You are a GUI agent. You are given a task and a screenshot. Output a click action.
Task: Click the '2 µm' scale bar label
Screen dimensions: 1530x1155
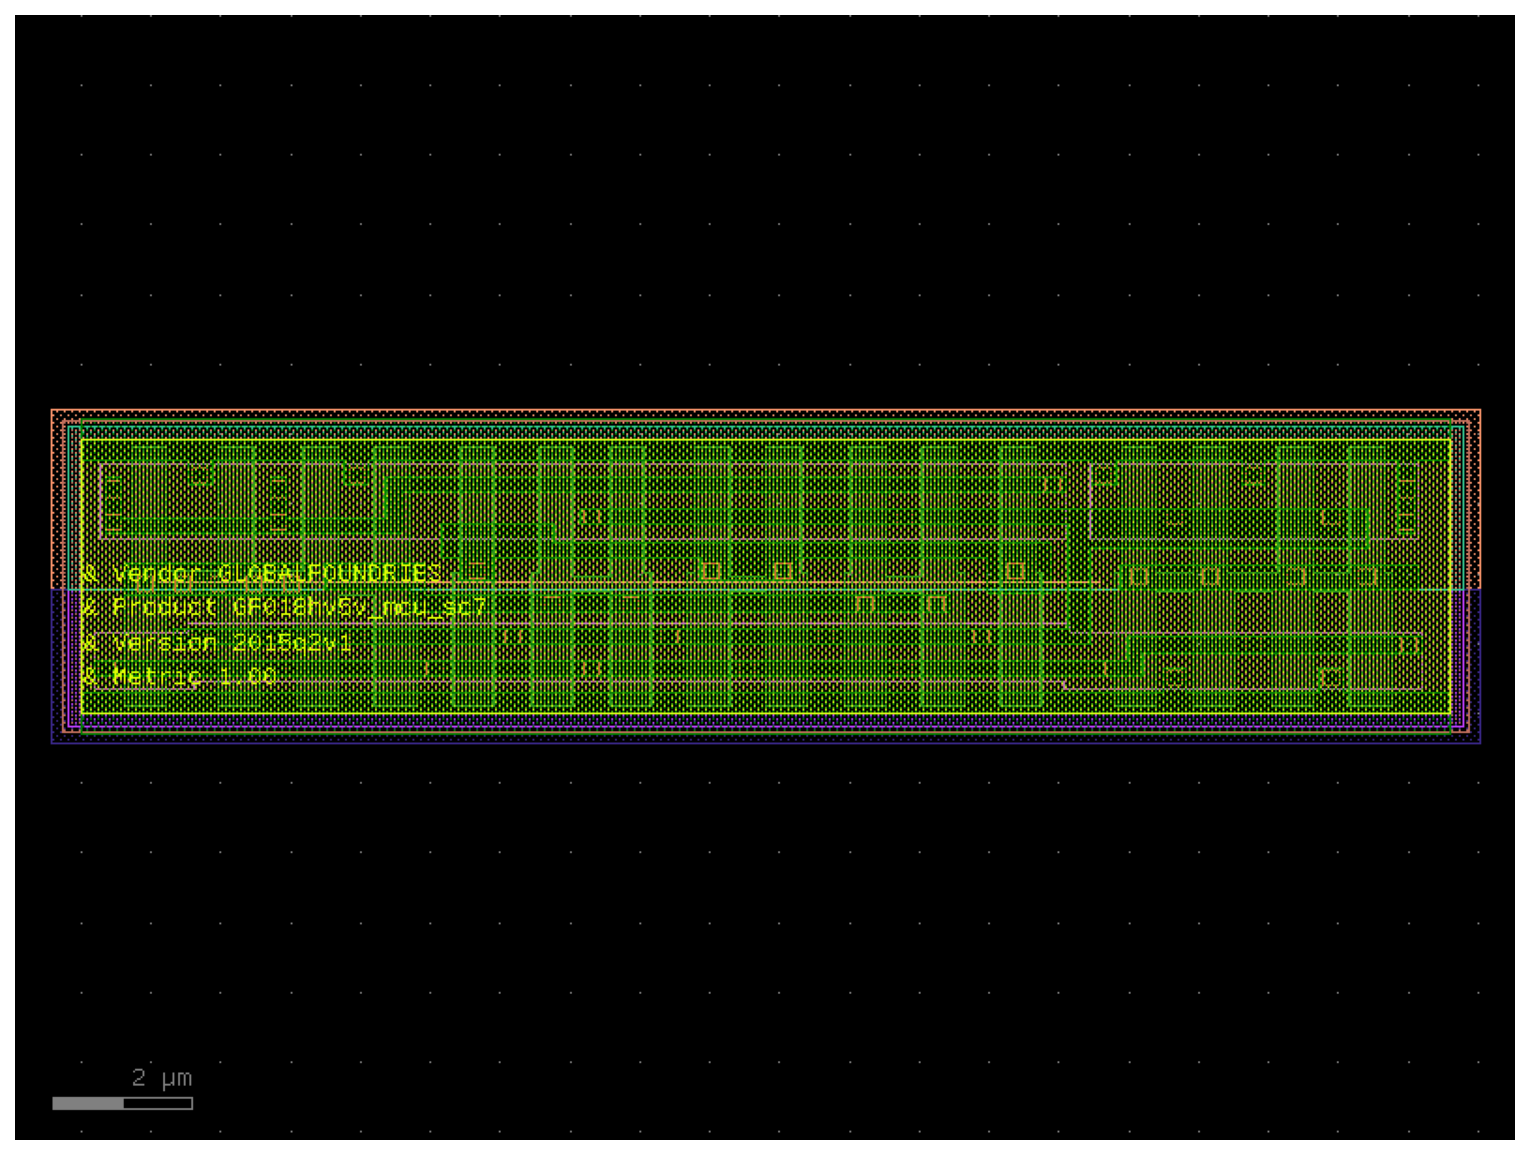161,1077
